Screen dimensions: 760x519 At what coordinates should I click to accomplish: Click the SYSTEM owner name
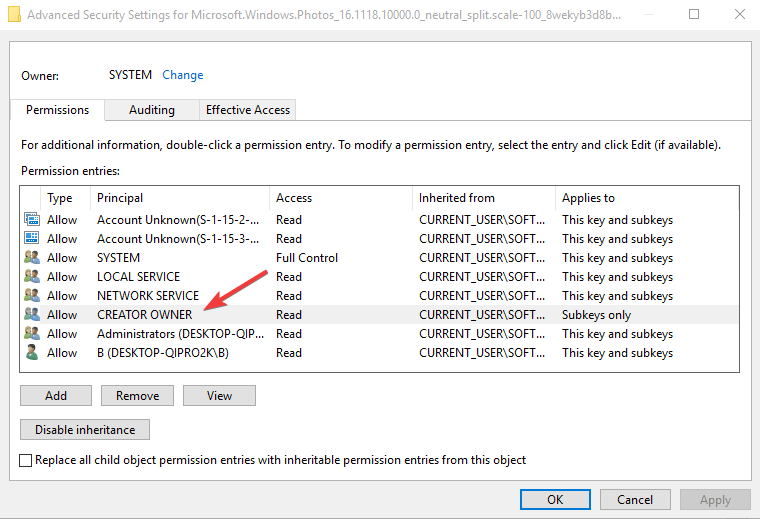click(130, 75)
